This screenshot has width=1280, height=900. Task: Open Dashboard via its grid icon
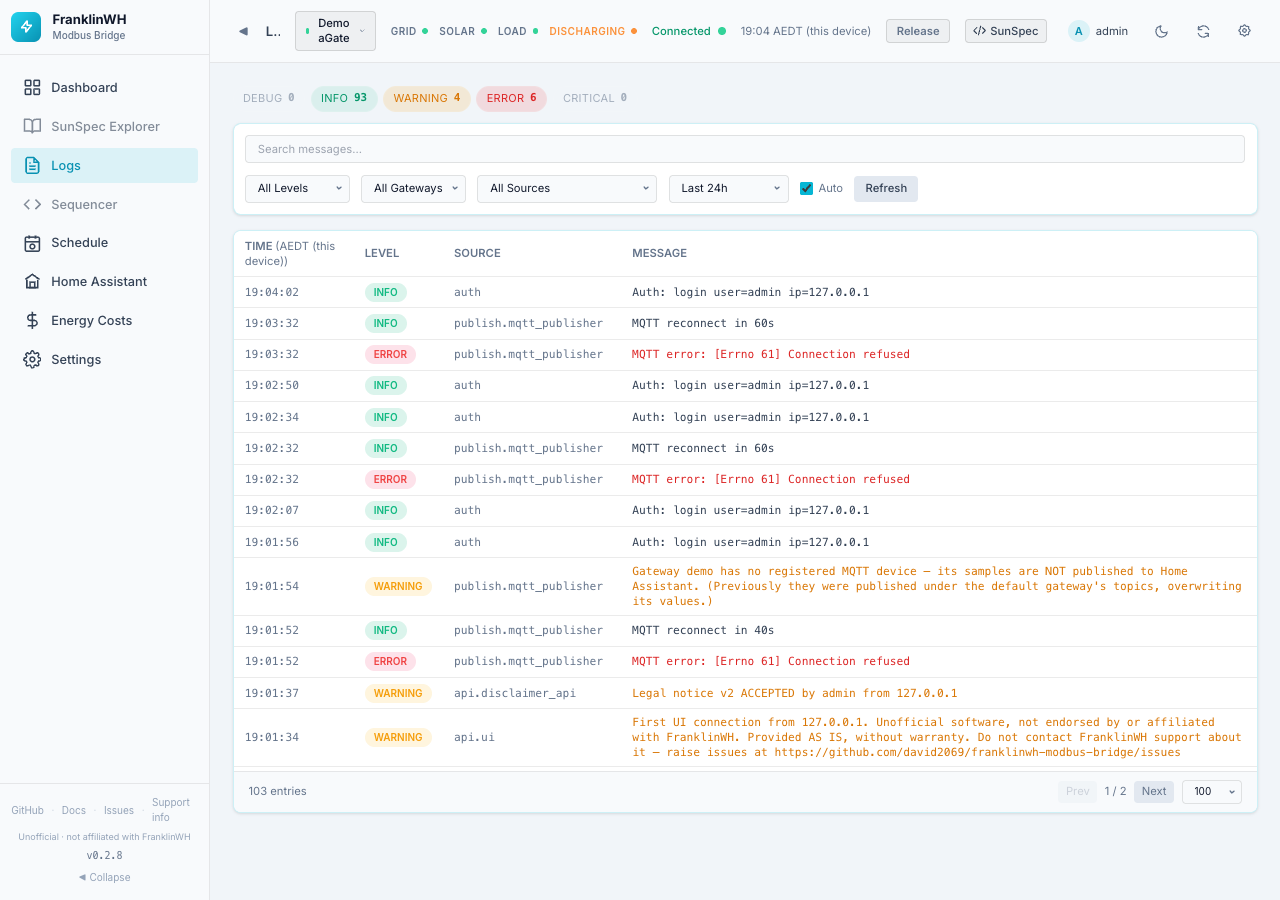(32, 88)
